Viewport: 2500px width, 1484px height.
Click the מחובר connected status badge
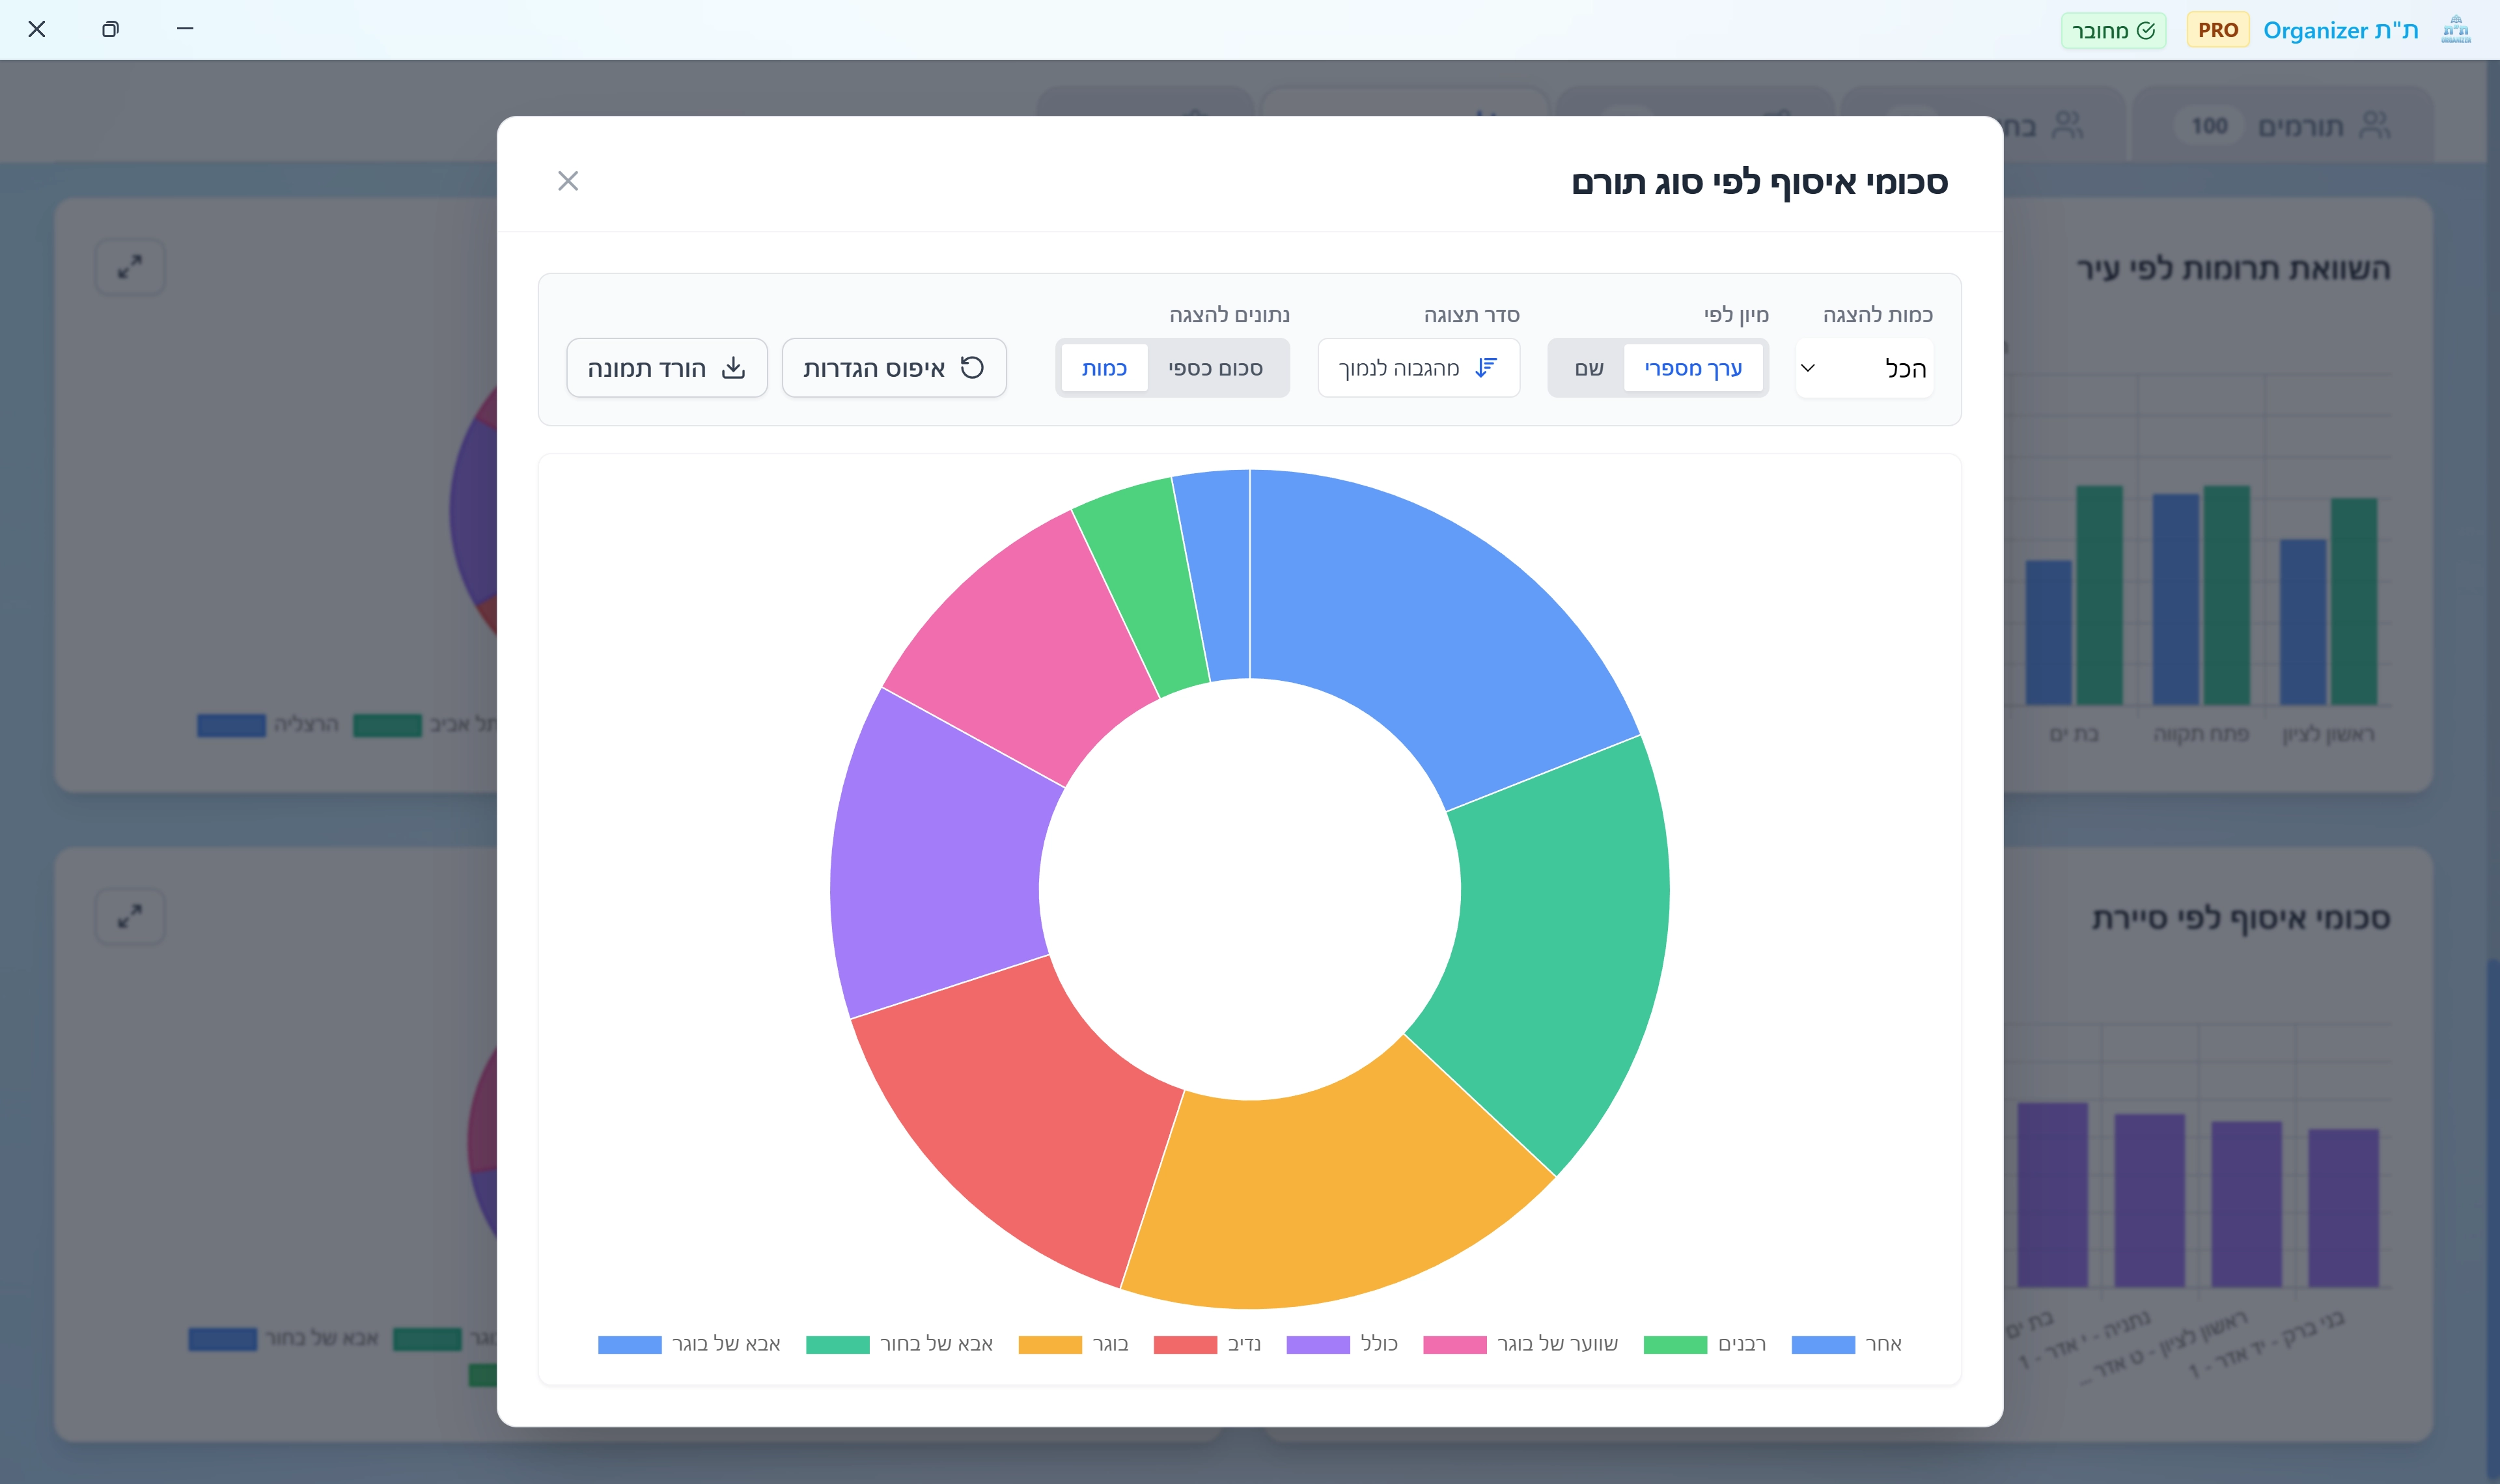(2113, 30)
